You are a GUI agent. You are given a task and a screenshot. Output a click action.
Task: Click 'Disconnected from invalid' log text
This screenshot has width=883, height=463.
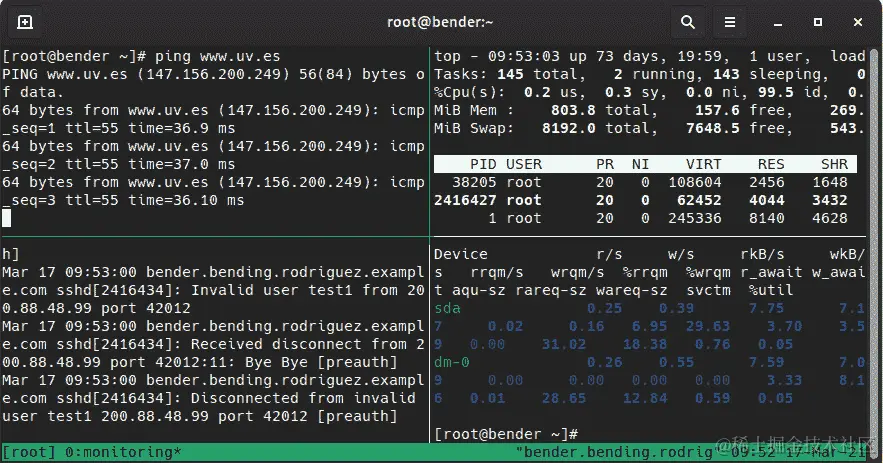tap(304, 399)
